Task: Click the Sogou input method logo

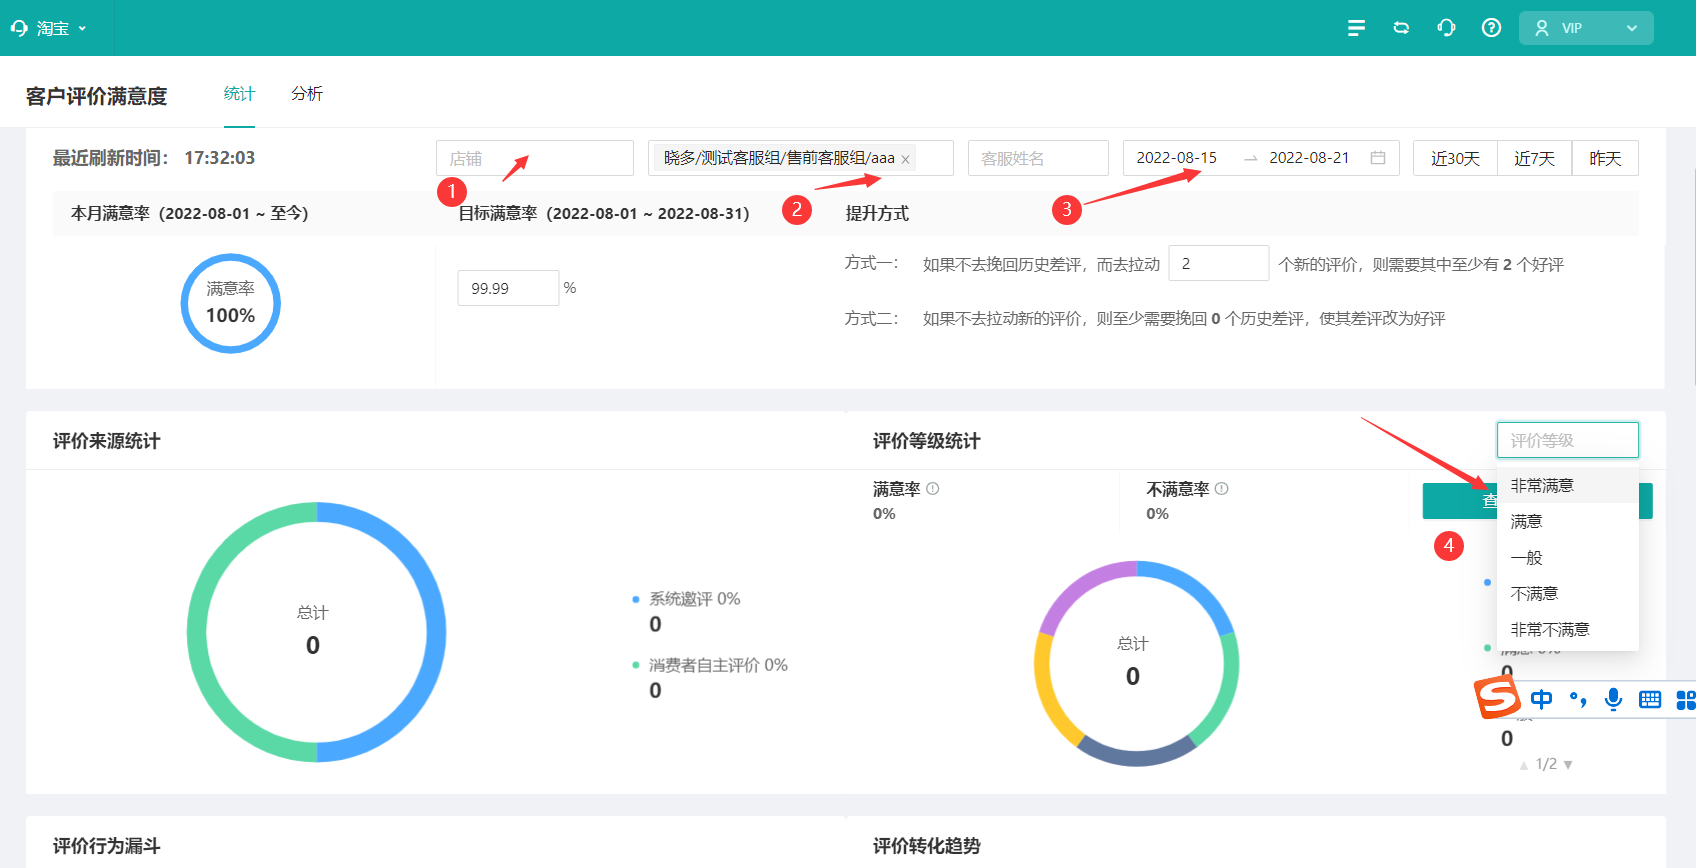Action: tap(1498, 698)
